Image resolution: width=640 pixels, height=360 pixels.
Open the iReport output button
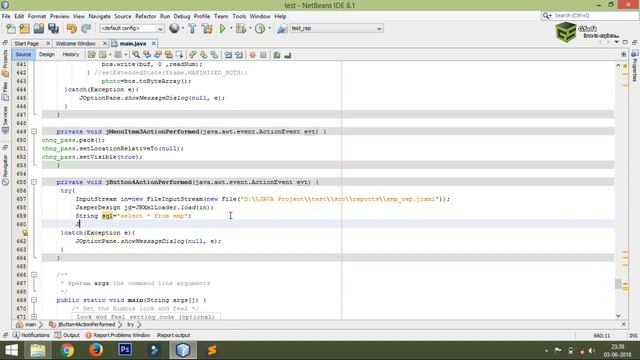[173, 335]
